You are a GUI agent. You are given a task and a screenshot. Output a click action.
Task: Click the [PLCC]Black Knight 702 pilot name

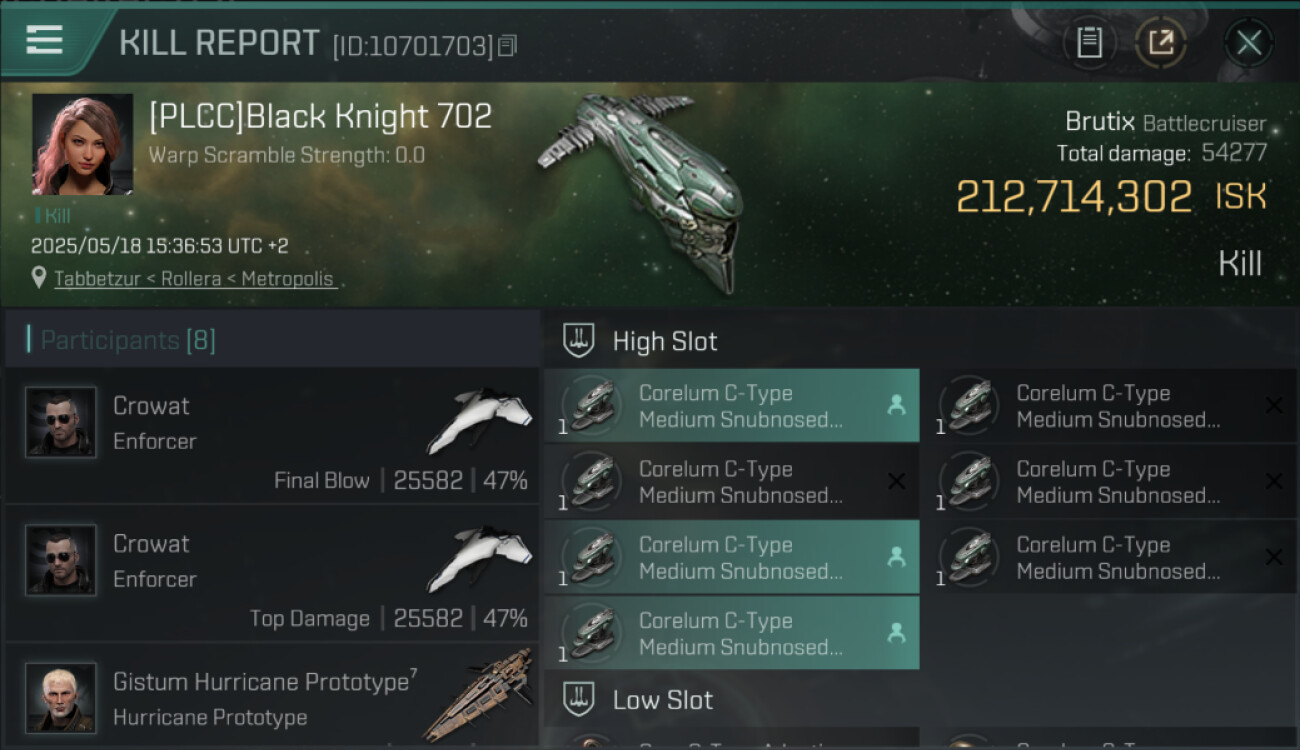click(320, 117)
